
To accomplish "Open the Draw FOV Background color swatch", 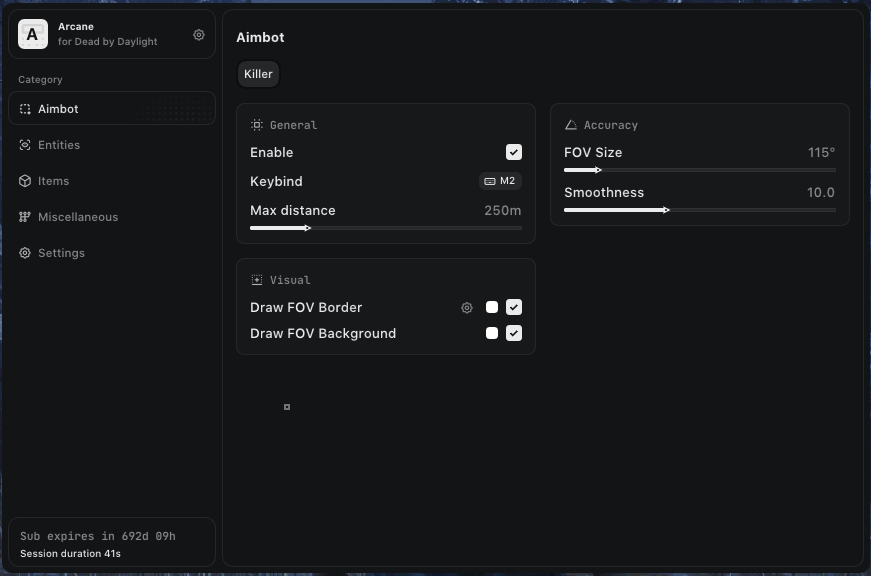I will [492, 333].
